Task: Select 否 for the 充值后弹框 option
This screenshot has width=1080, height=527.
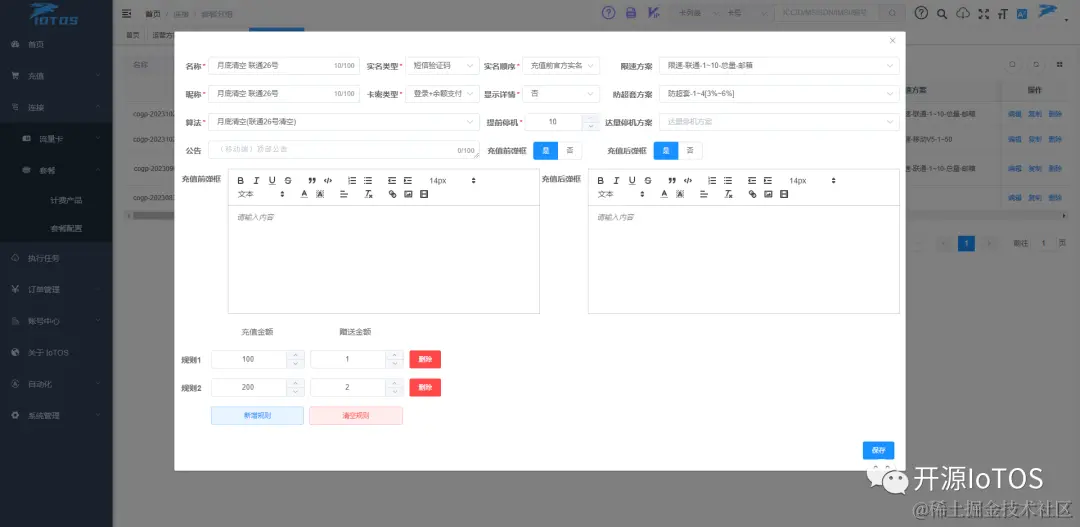Action: tap(690, 150)
